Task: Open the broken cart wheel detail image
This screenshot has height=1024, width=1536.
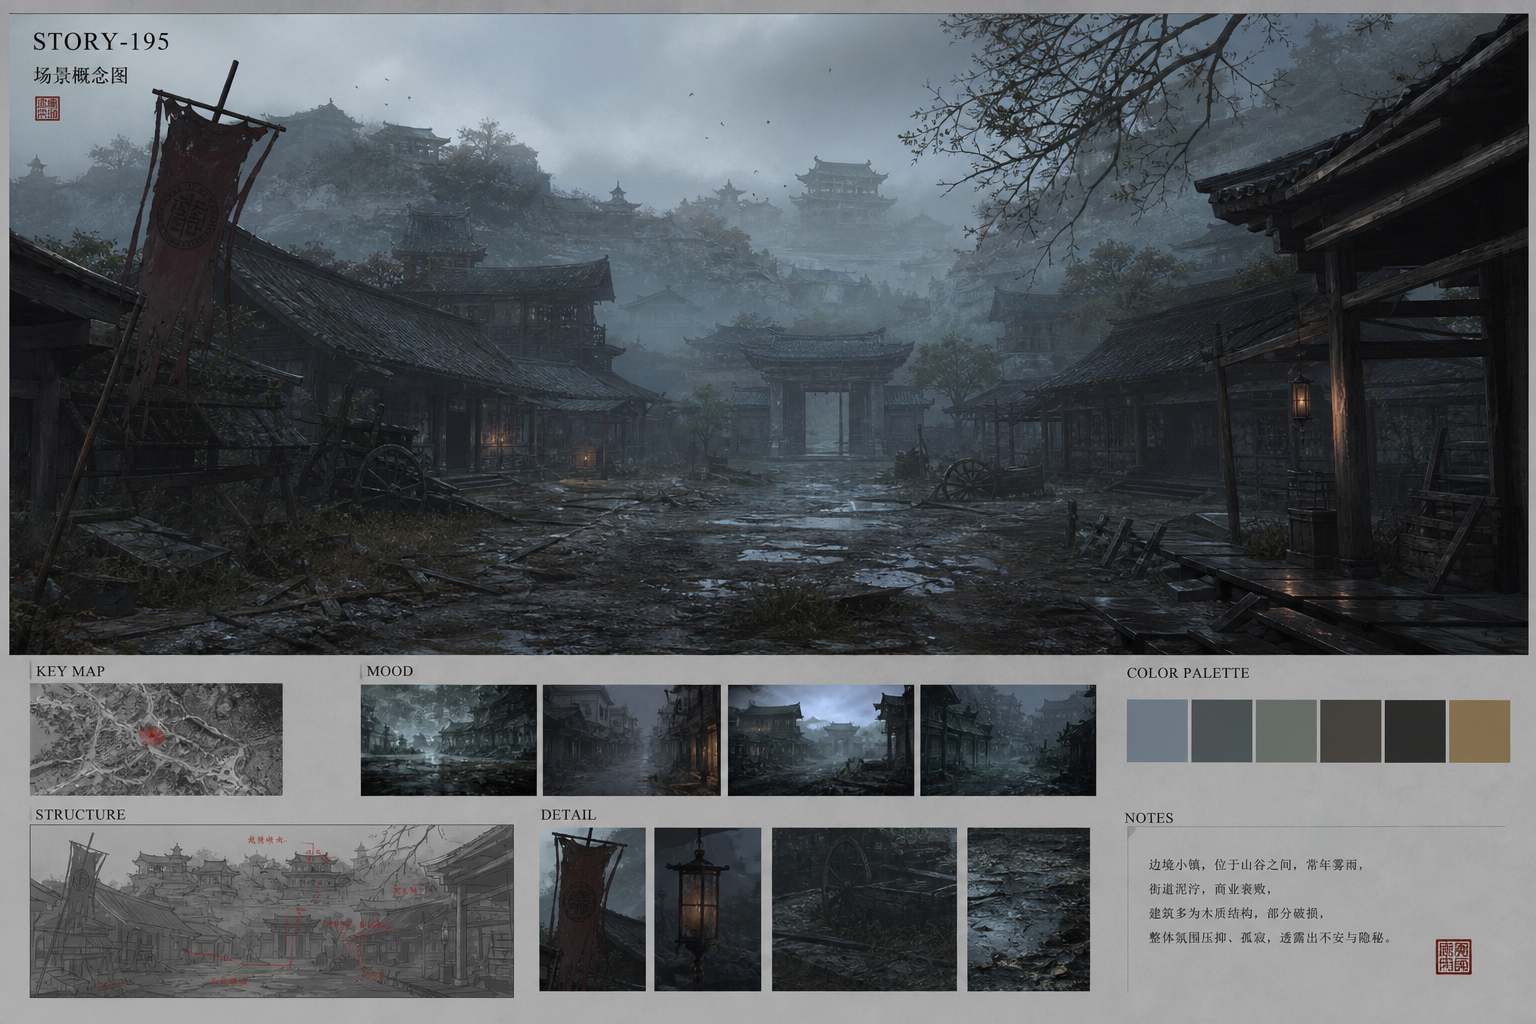Action: (x=864, y=909)
